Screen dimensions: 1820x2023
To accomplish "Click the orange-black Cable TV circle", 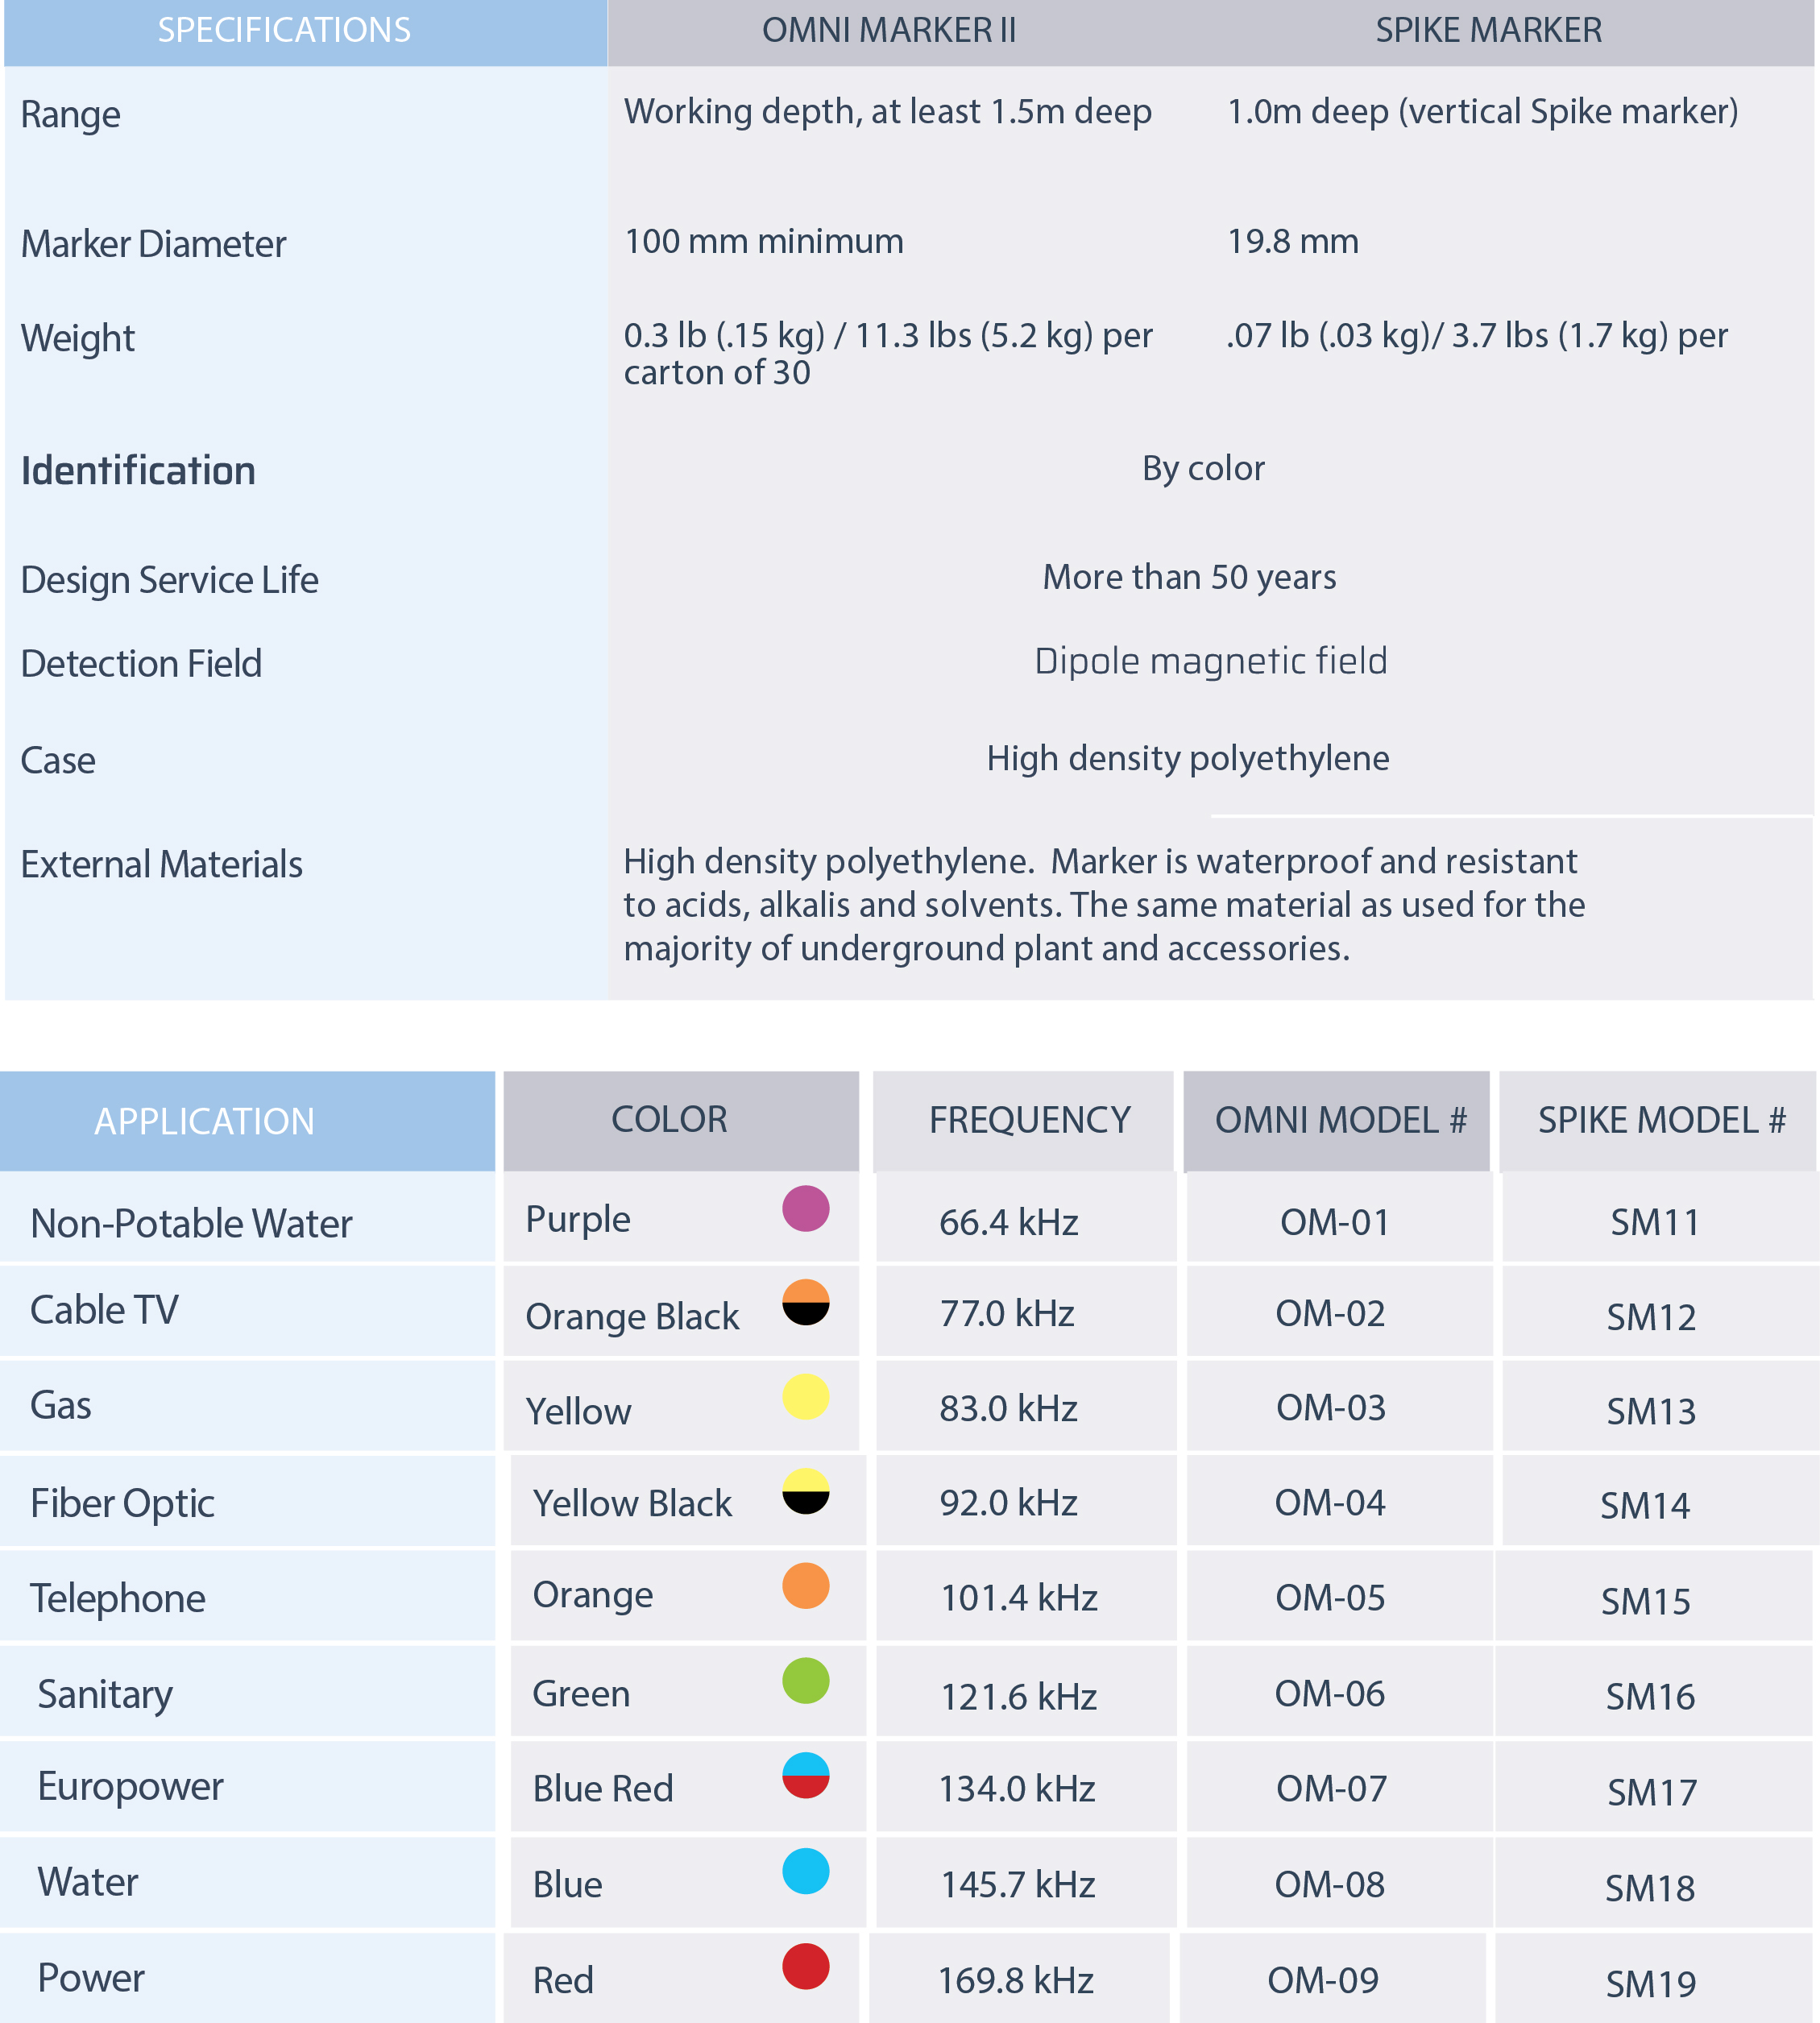I will (805, 1302).
